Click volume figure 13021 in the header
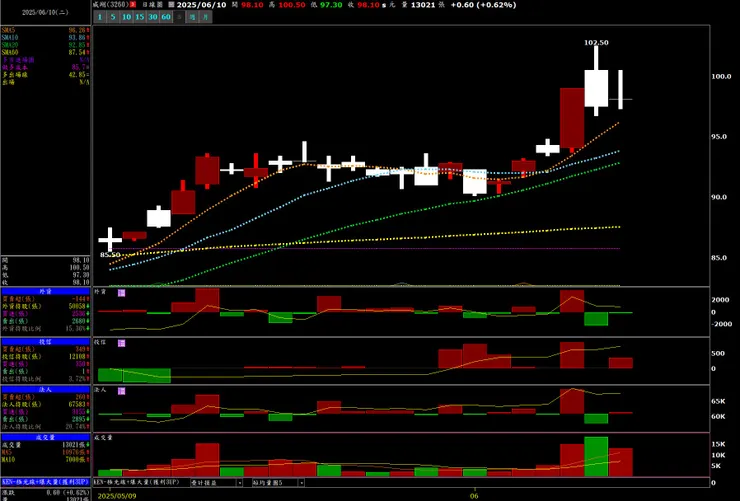 click(423, 5)
